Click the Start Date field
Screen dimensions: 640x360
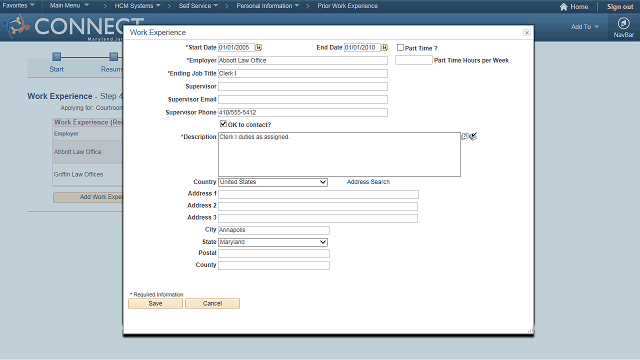click(236, 48)
